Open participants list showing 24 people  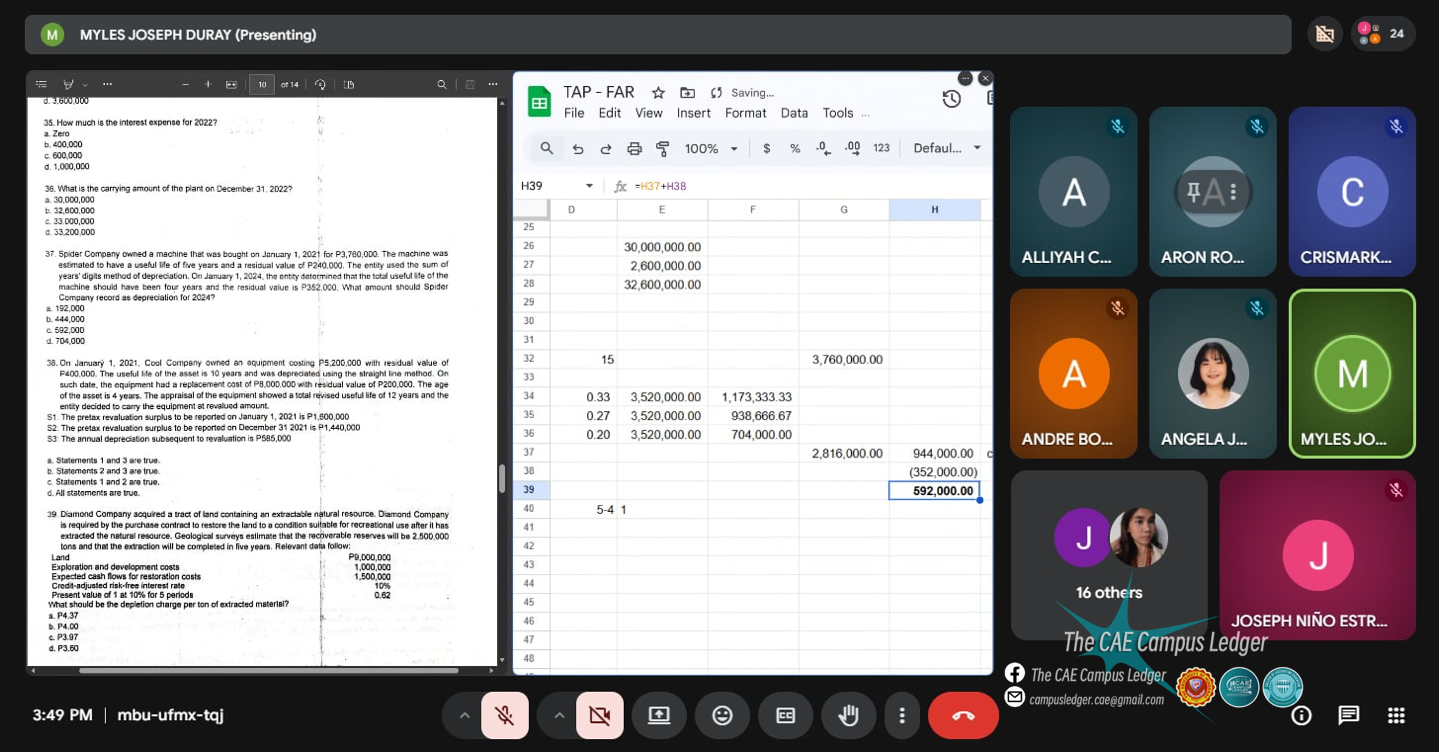[x=1382, y=34]
